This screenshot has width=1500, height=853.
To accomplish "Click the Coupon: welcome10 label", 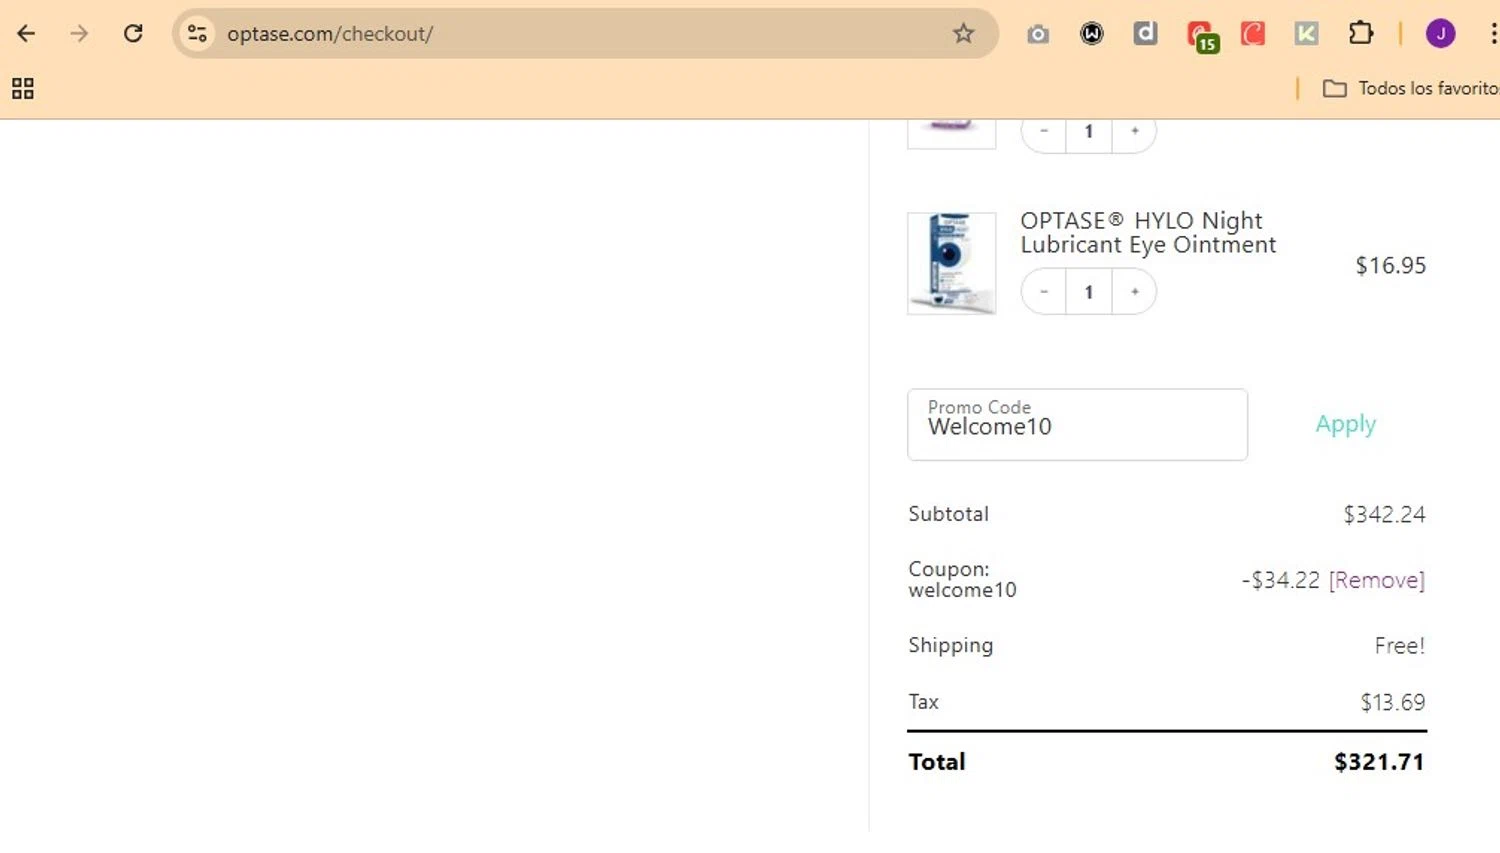I will click(962, 579).
